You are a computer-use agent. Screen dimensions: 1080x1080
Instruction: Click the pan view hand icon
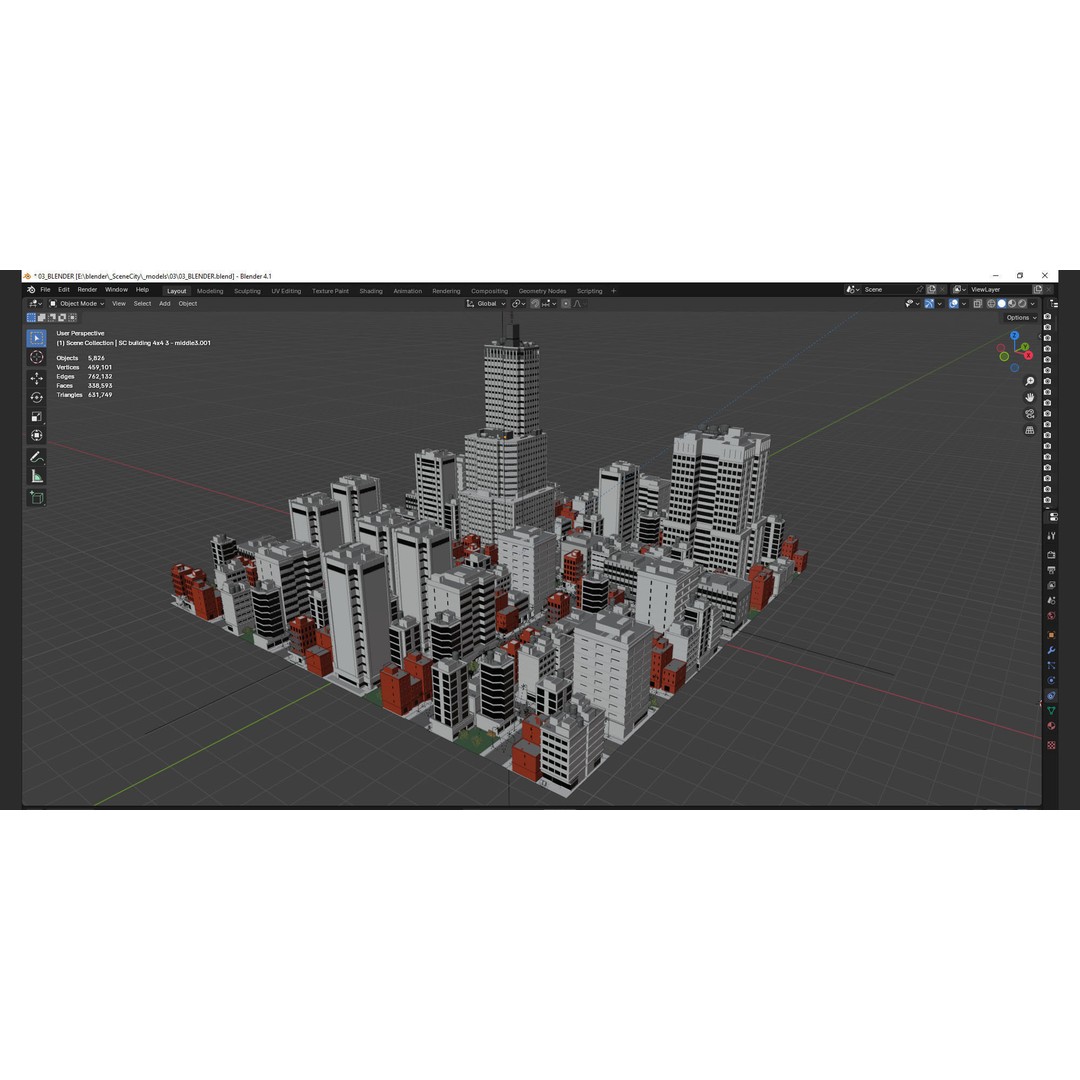pos(1029,397)
